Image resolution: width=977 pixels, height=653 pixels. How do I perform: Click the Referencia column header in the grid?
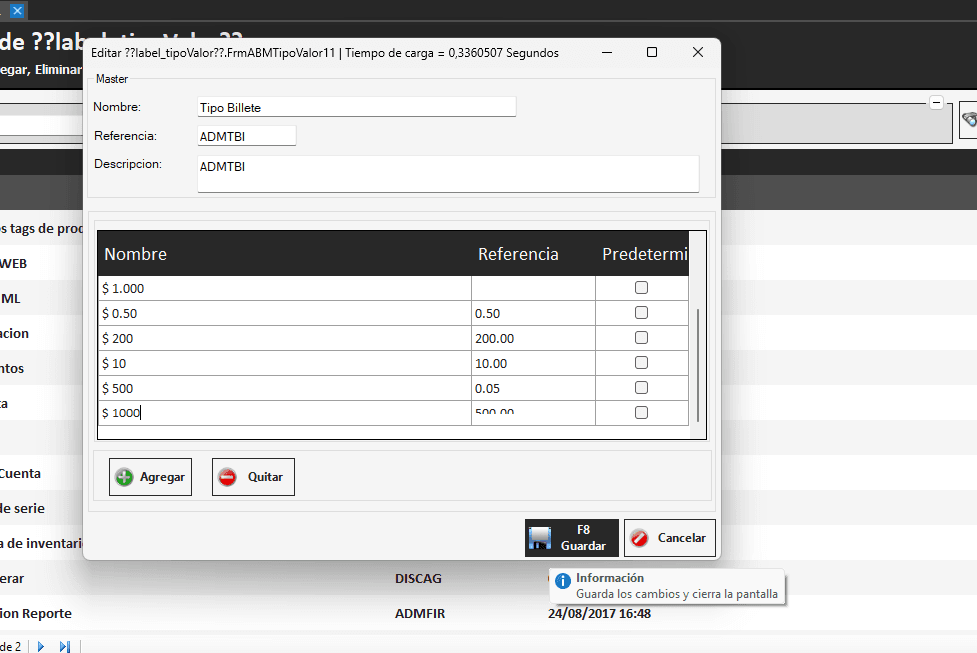pyautogui.click(x=518, y=254)
